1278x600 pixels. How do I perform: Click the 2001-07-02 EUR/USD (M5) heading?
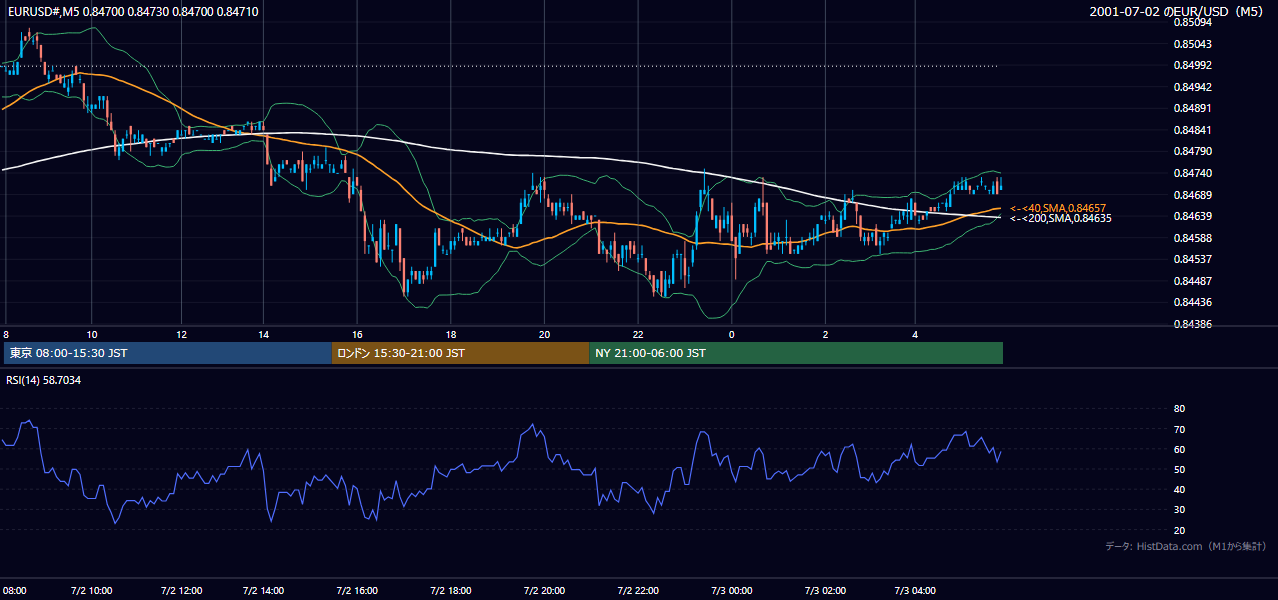tap(1177, 11)
